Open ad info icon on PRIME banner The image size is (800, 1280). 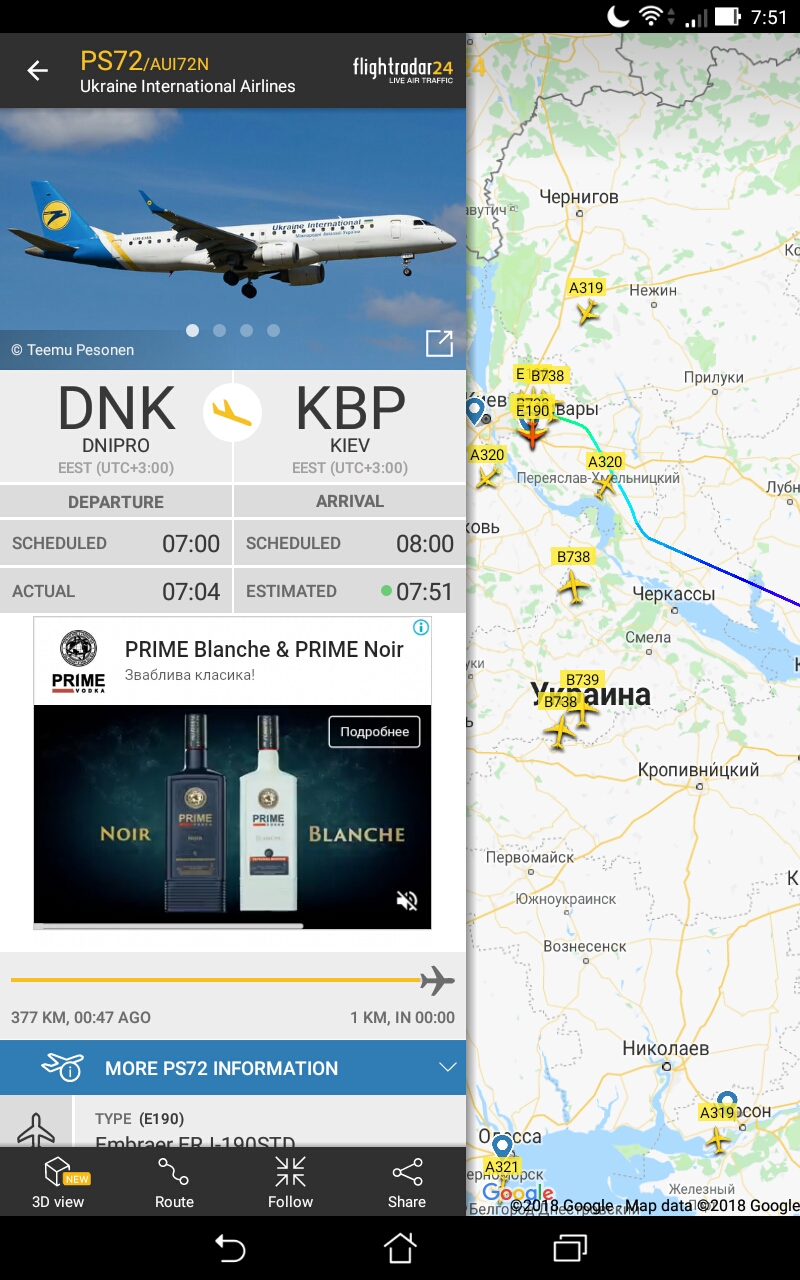click(422, 627)
